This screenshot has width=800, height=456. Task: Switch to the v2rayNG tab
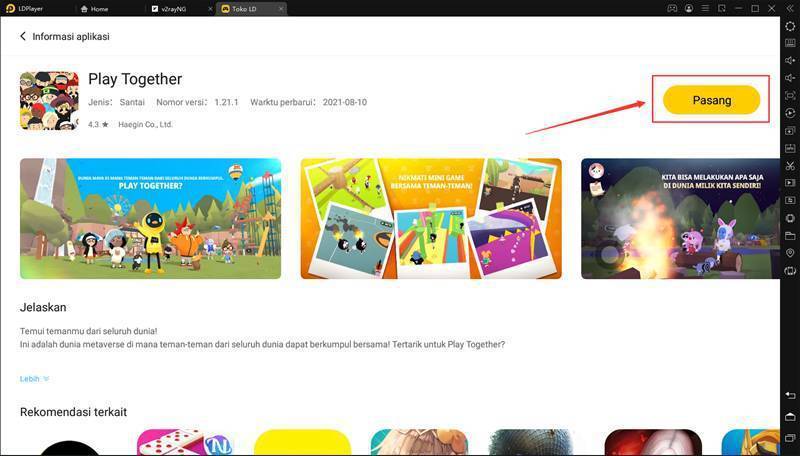tap(169, 9)
